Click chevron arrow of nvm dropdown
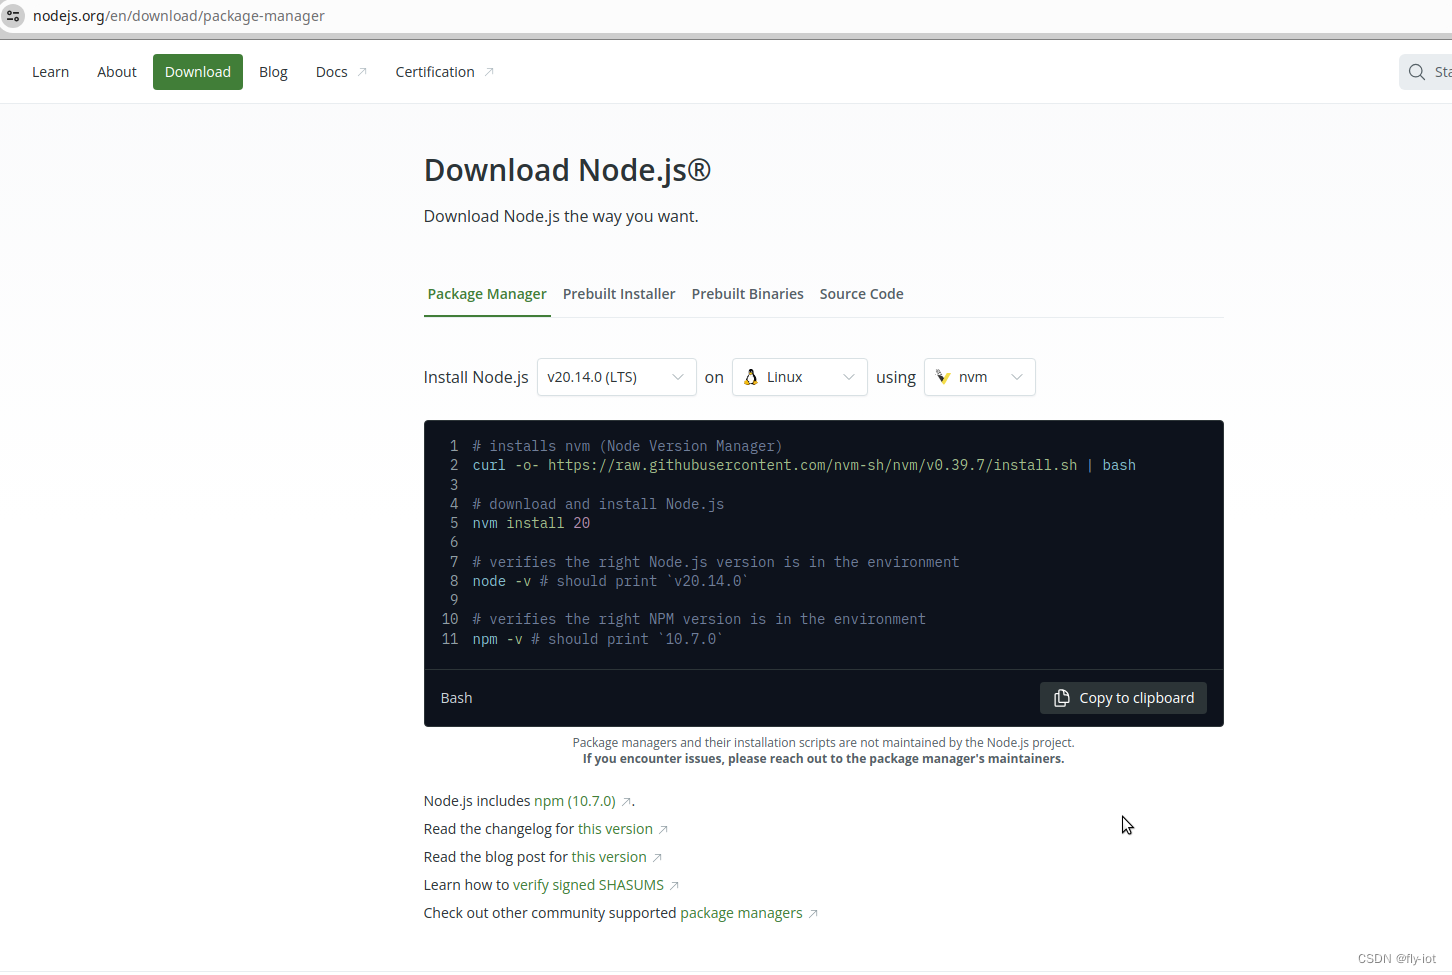This screenshot has height=975, width=1452. point(1017,377)
